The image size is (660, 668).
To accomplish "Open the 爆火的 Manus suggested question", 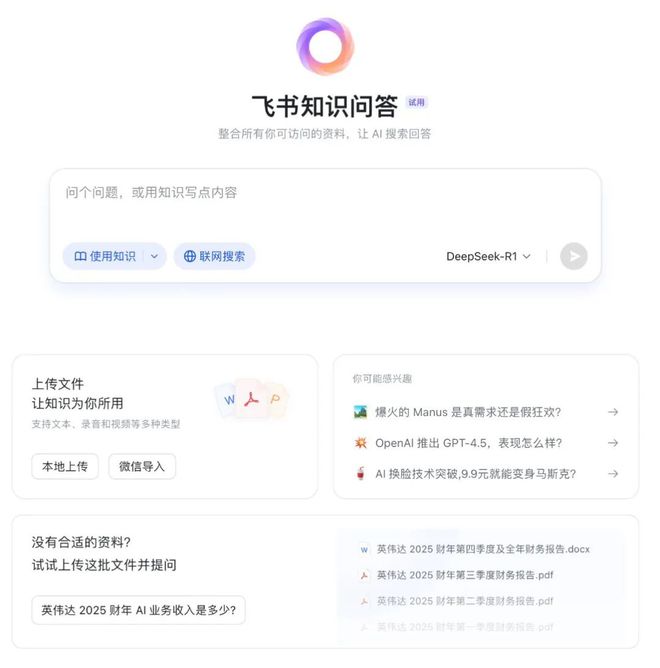I will (x=486, y=412).
